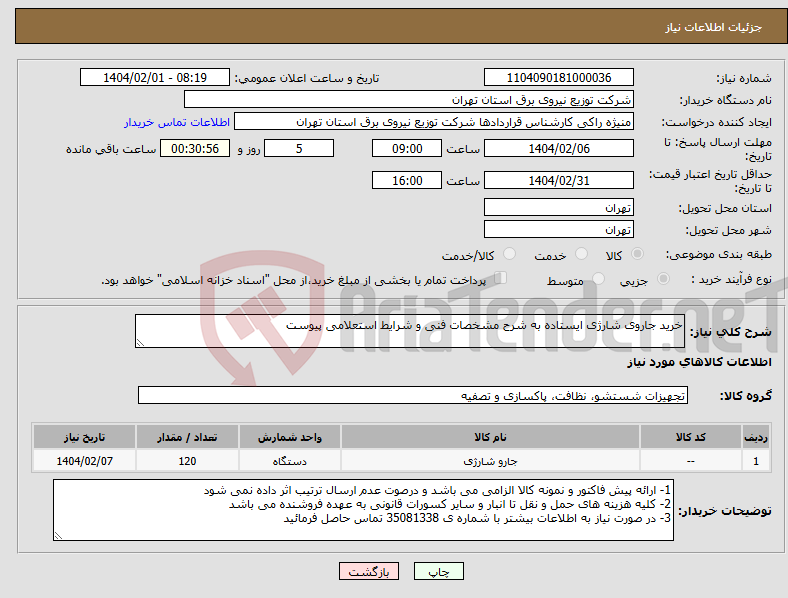Viewport: 788px width, 598px height.
Task: Click the request creator field منیژه راکی
Action: (x=434, y=122)
